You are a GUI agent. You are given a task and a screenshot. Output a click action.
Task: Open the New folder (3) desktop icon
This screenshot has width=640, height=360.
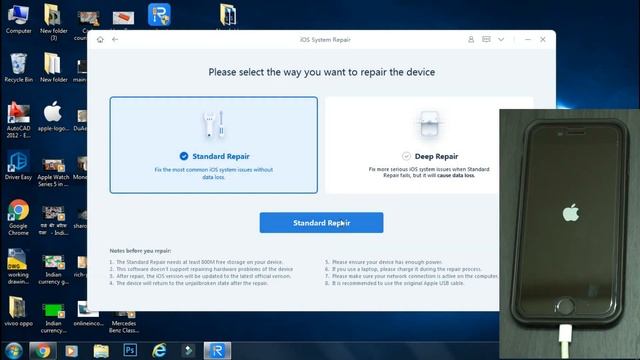pyautogui.click(x=53, y=22)
